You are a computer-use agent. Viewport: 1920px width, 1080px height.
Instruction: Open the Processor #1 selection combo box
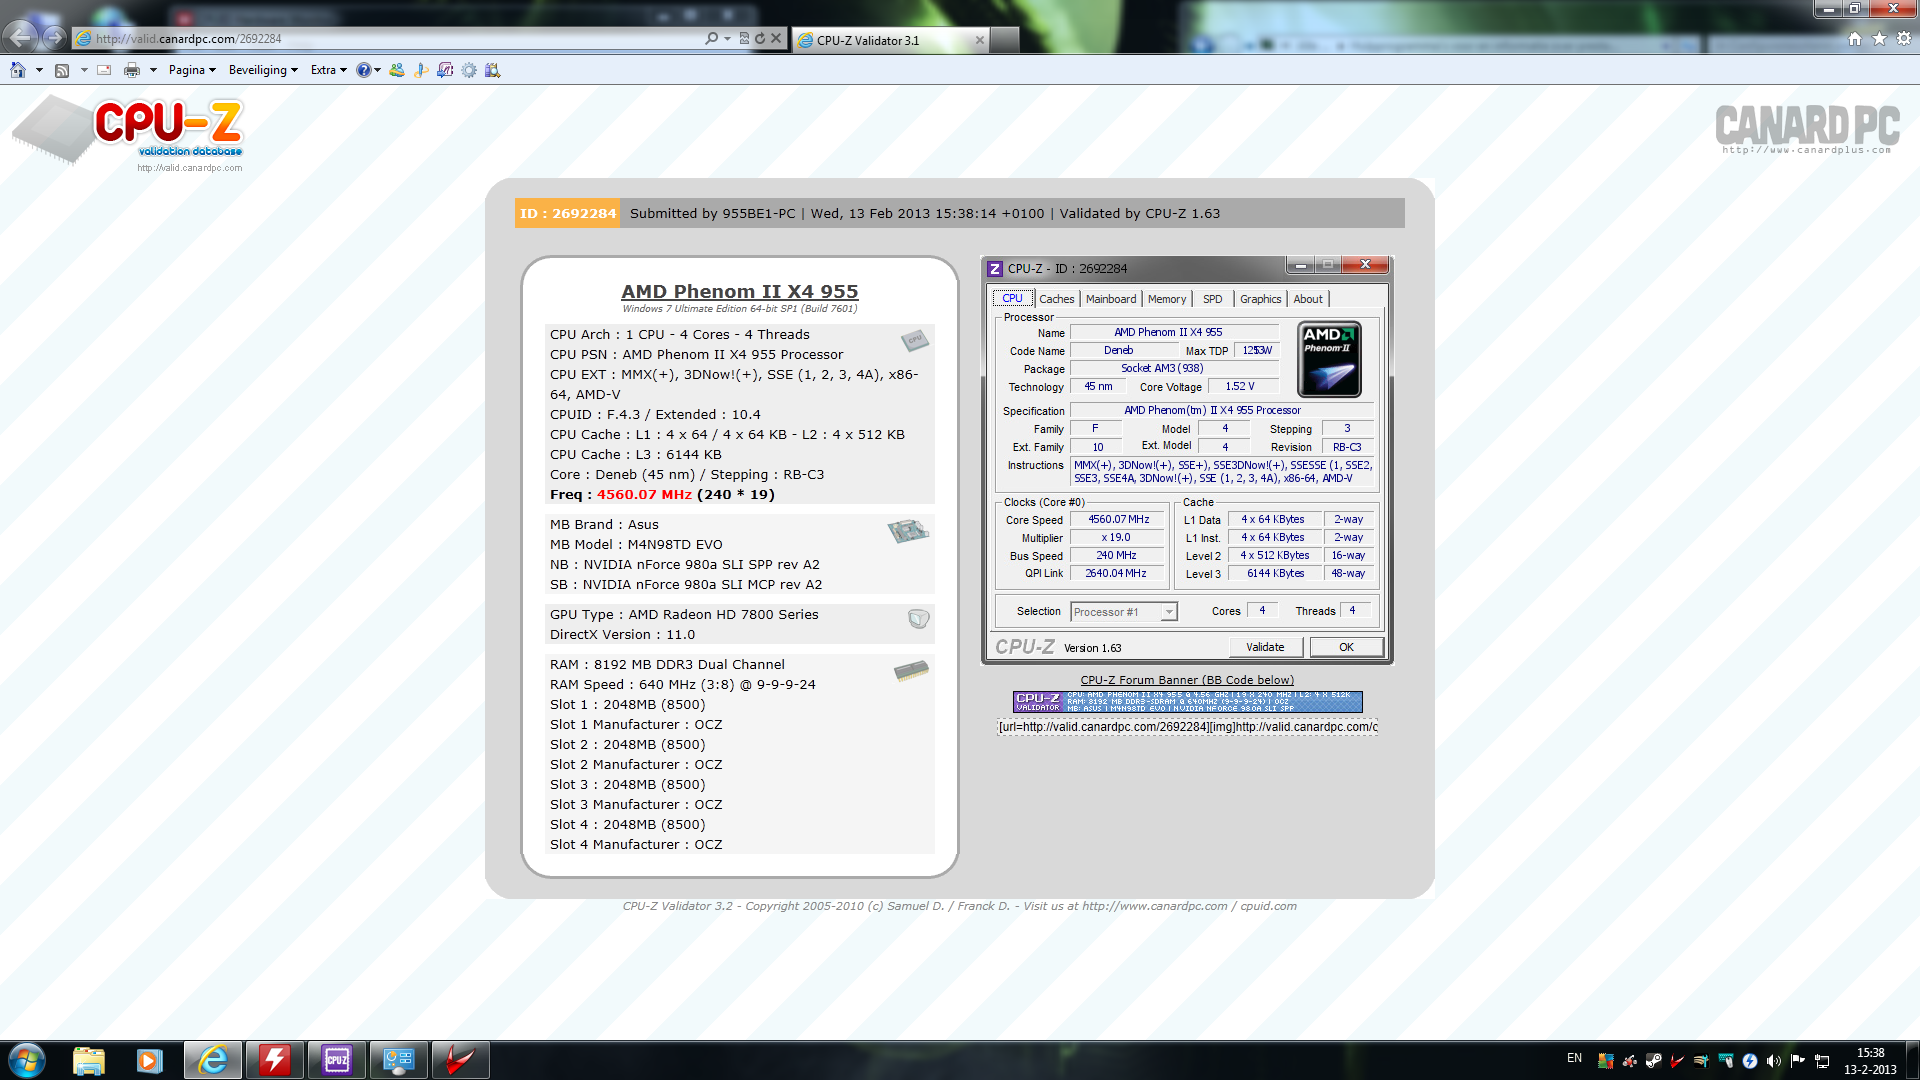(x=1123, y=612)
